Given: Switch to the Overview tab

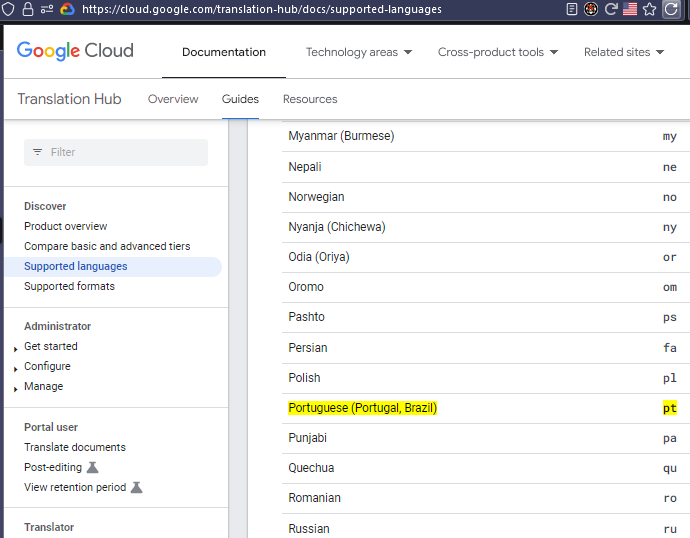Looking at the screenshot, I should point(173,99).
